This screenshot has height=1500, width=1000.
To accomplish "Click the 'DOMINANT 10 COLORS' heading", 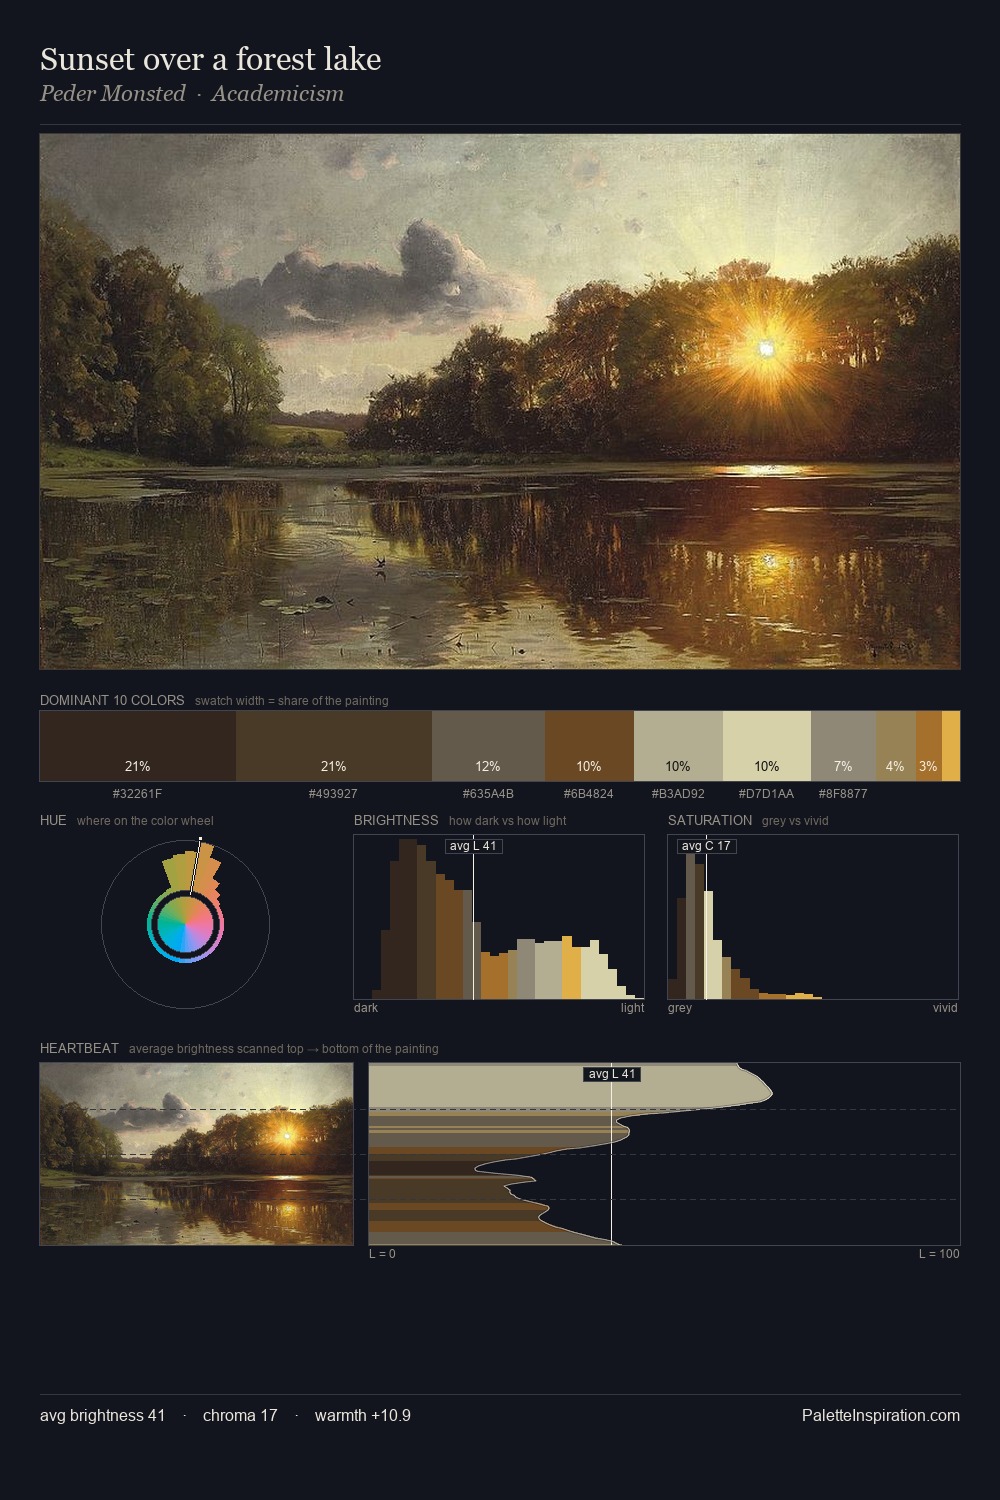I will coord(112,700).
